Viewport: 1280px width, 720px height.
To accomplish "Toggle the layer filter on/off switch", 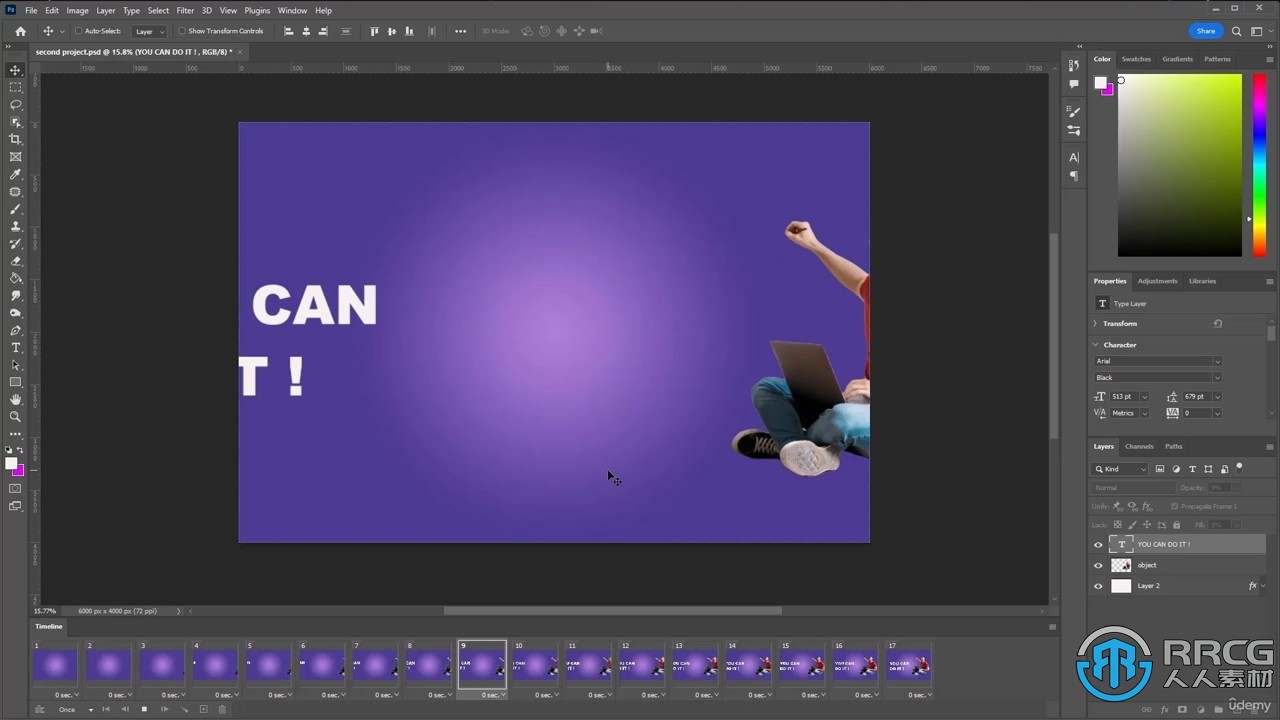I will tap(1239, 467).
